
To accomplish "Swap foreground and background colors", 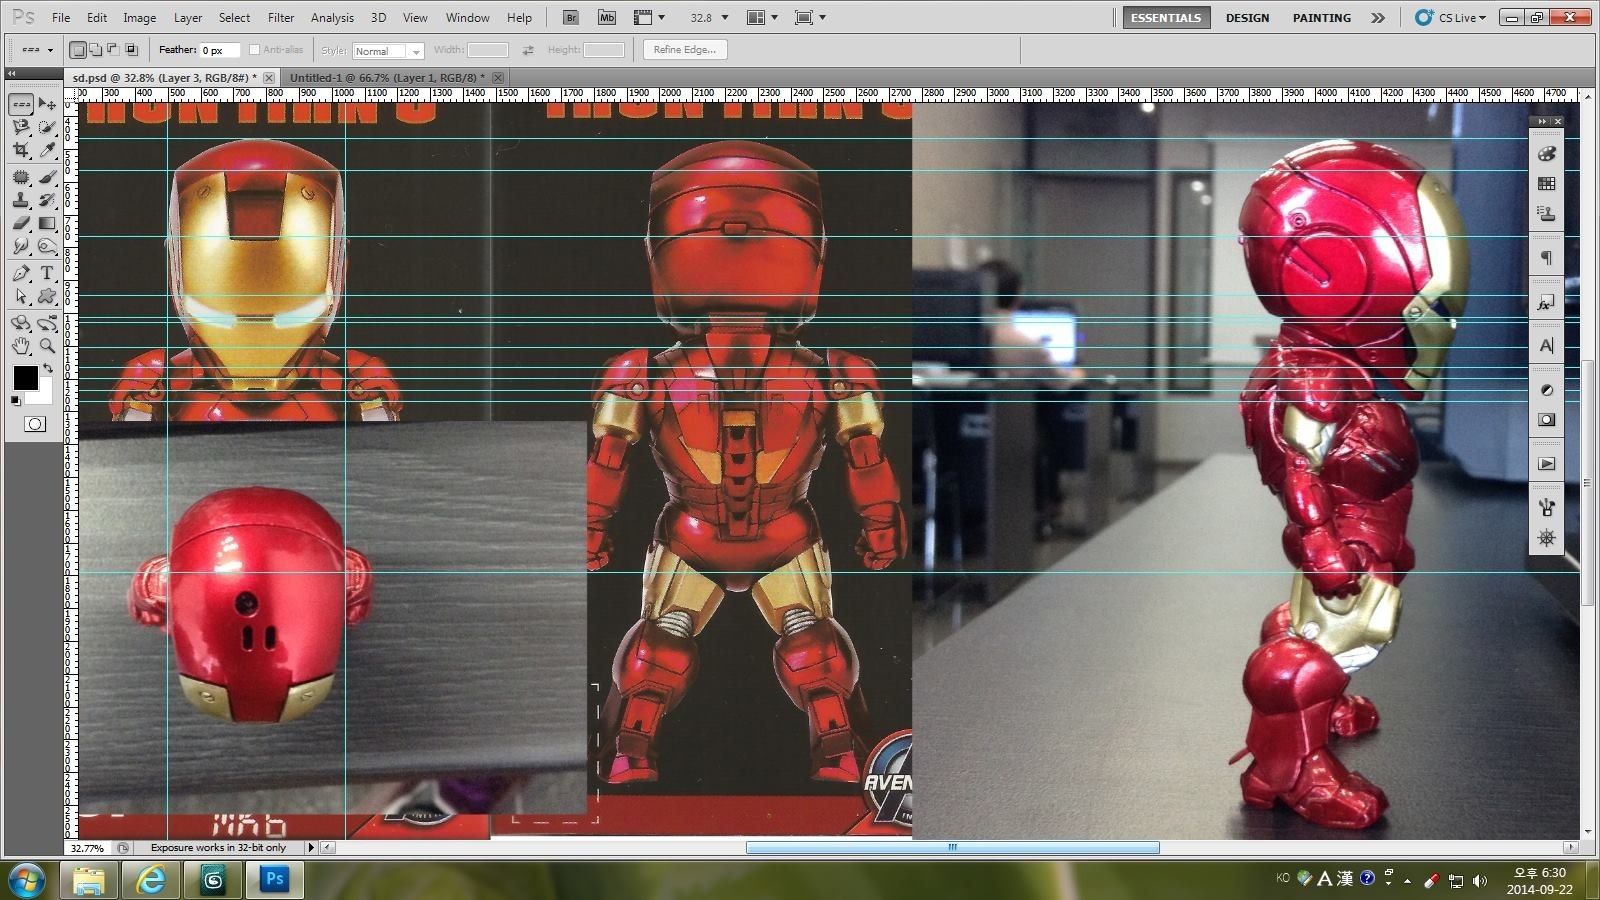I will click(x=47, y=369).
